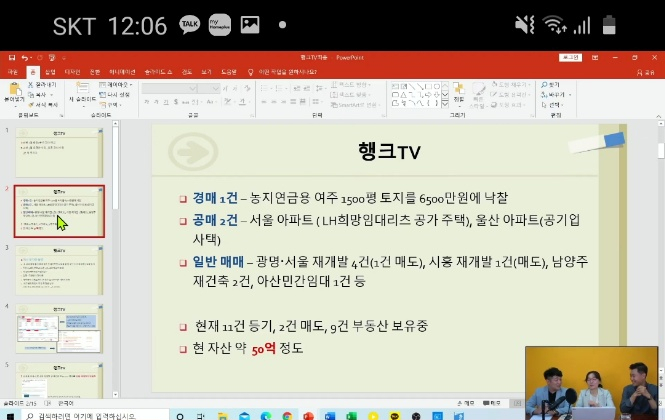
Task: Switch to the Slide Show (슬라이드 쇼) tab
Action: (x=158, y=72)
